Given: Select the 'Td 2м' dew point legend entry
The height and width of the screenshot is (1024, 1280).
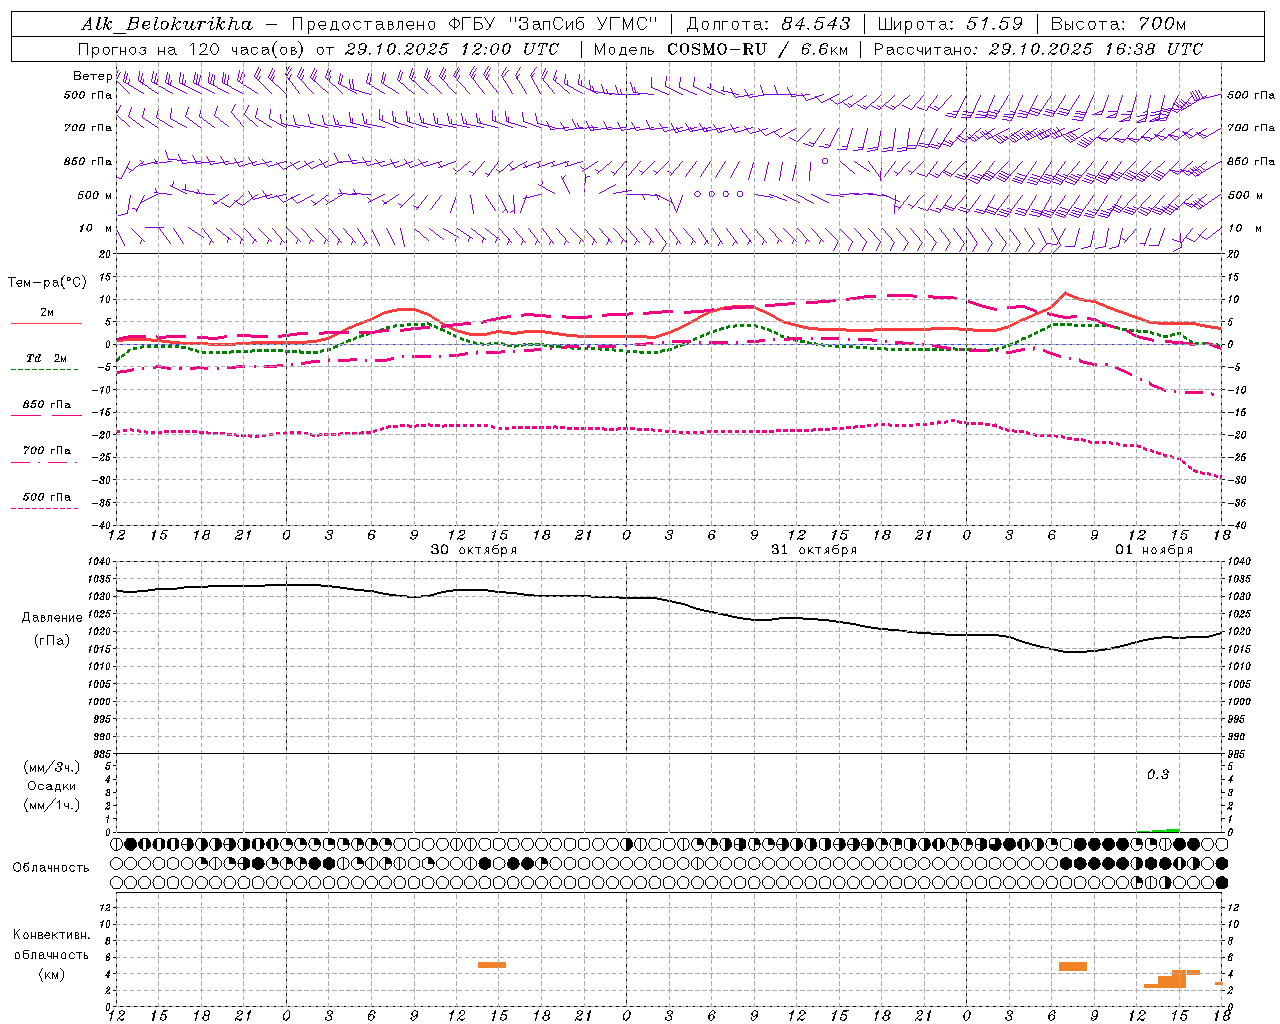Looking at the screenshot, I should pos(47,358).
